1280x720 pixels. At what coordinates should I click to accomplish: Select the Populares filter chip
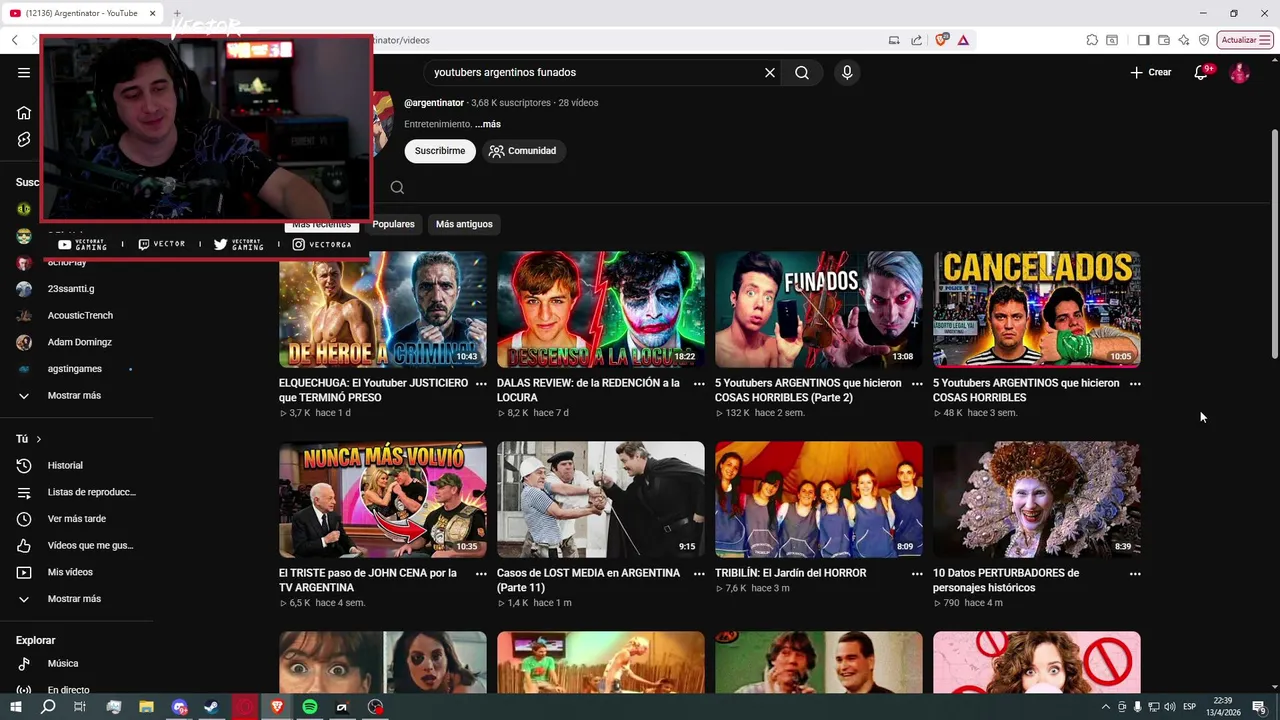(393, 224)
